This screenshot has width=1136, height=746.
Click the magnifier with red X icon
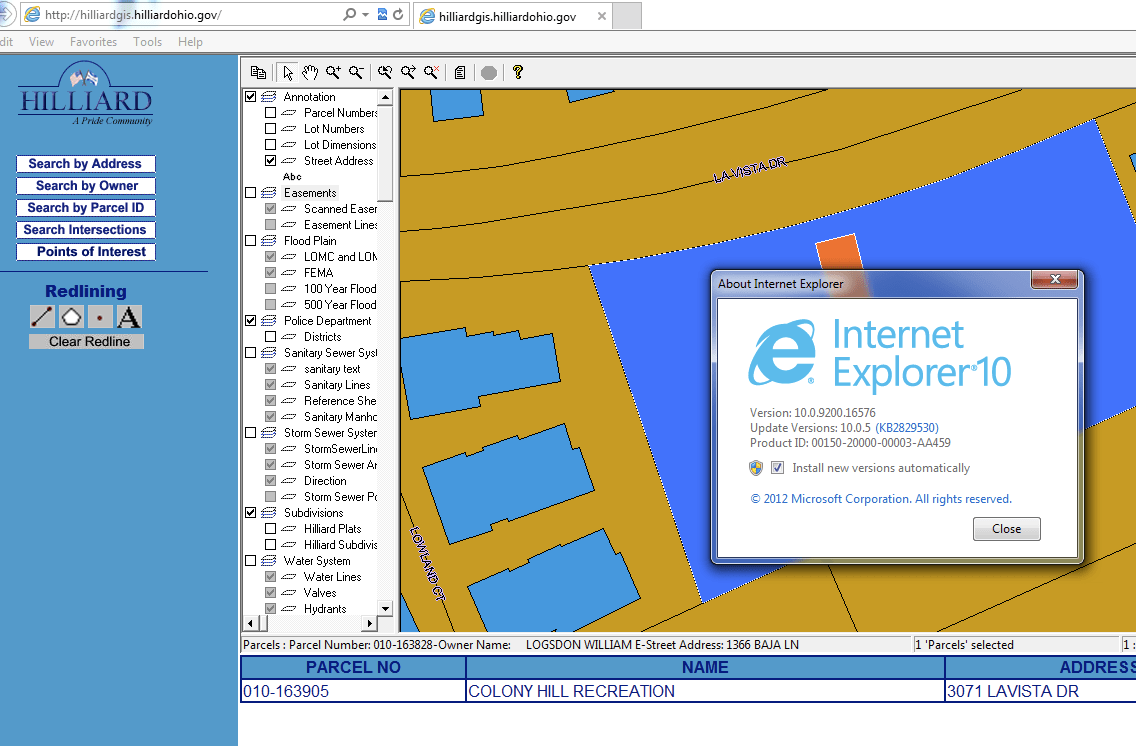[431, 72]
